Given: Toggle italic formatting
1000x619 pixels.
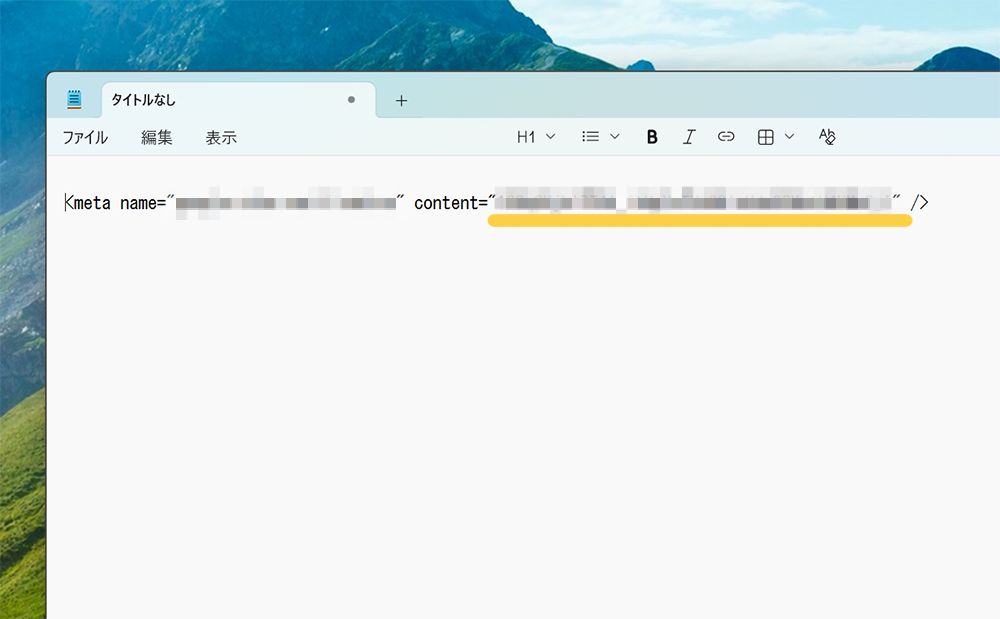Looking at the screenshot, I should (689, 137).
